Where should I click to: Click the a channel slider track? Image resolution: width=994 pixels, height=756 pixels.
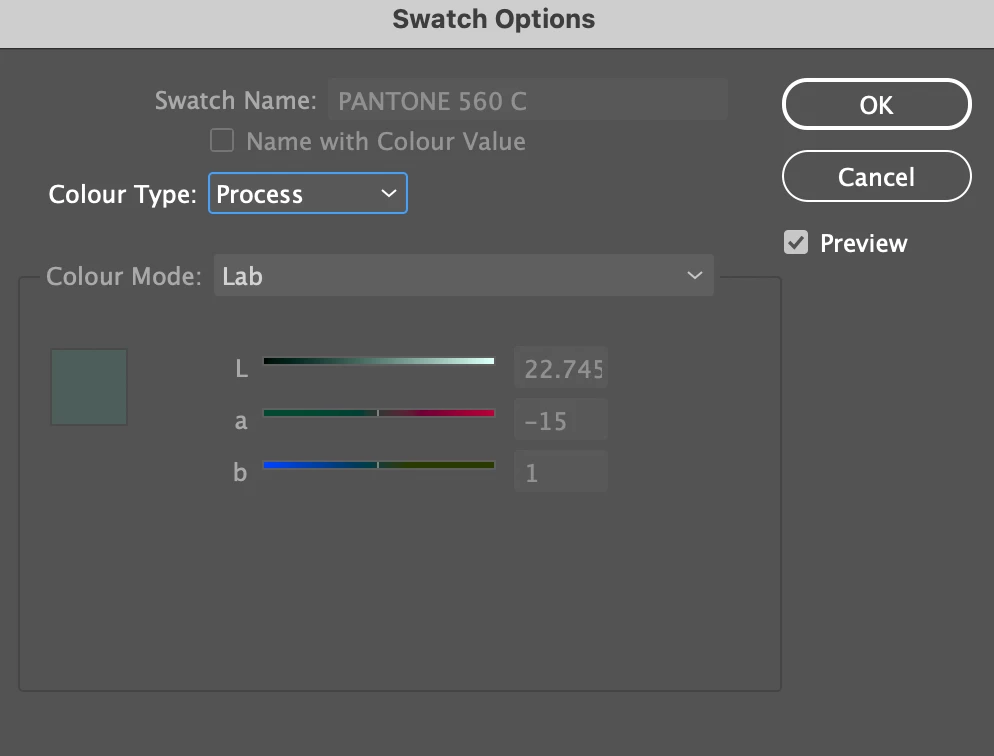(379, 413)
